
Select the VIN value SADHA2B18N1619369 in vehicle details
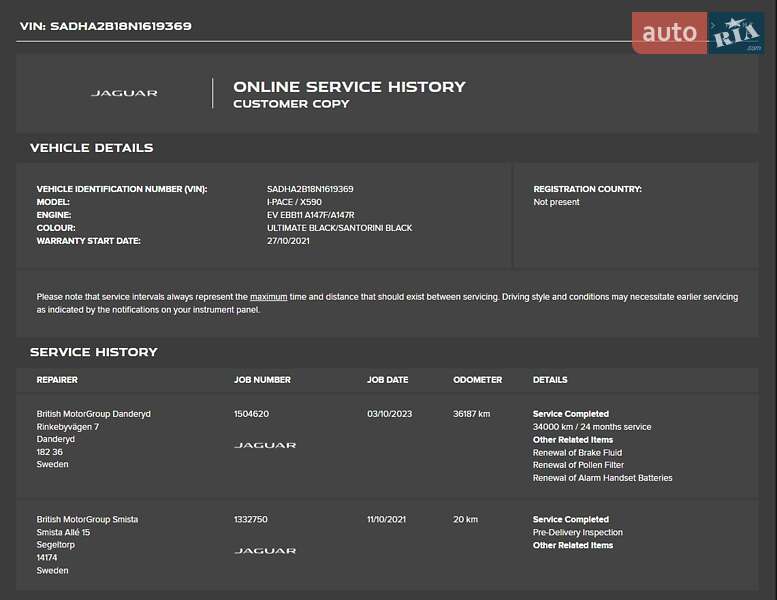[310, 189]
